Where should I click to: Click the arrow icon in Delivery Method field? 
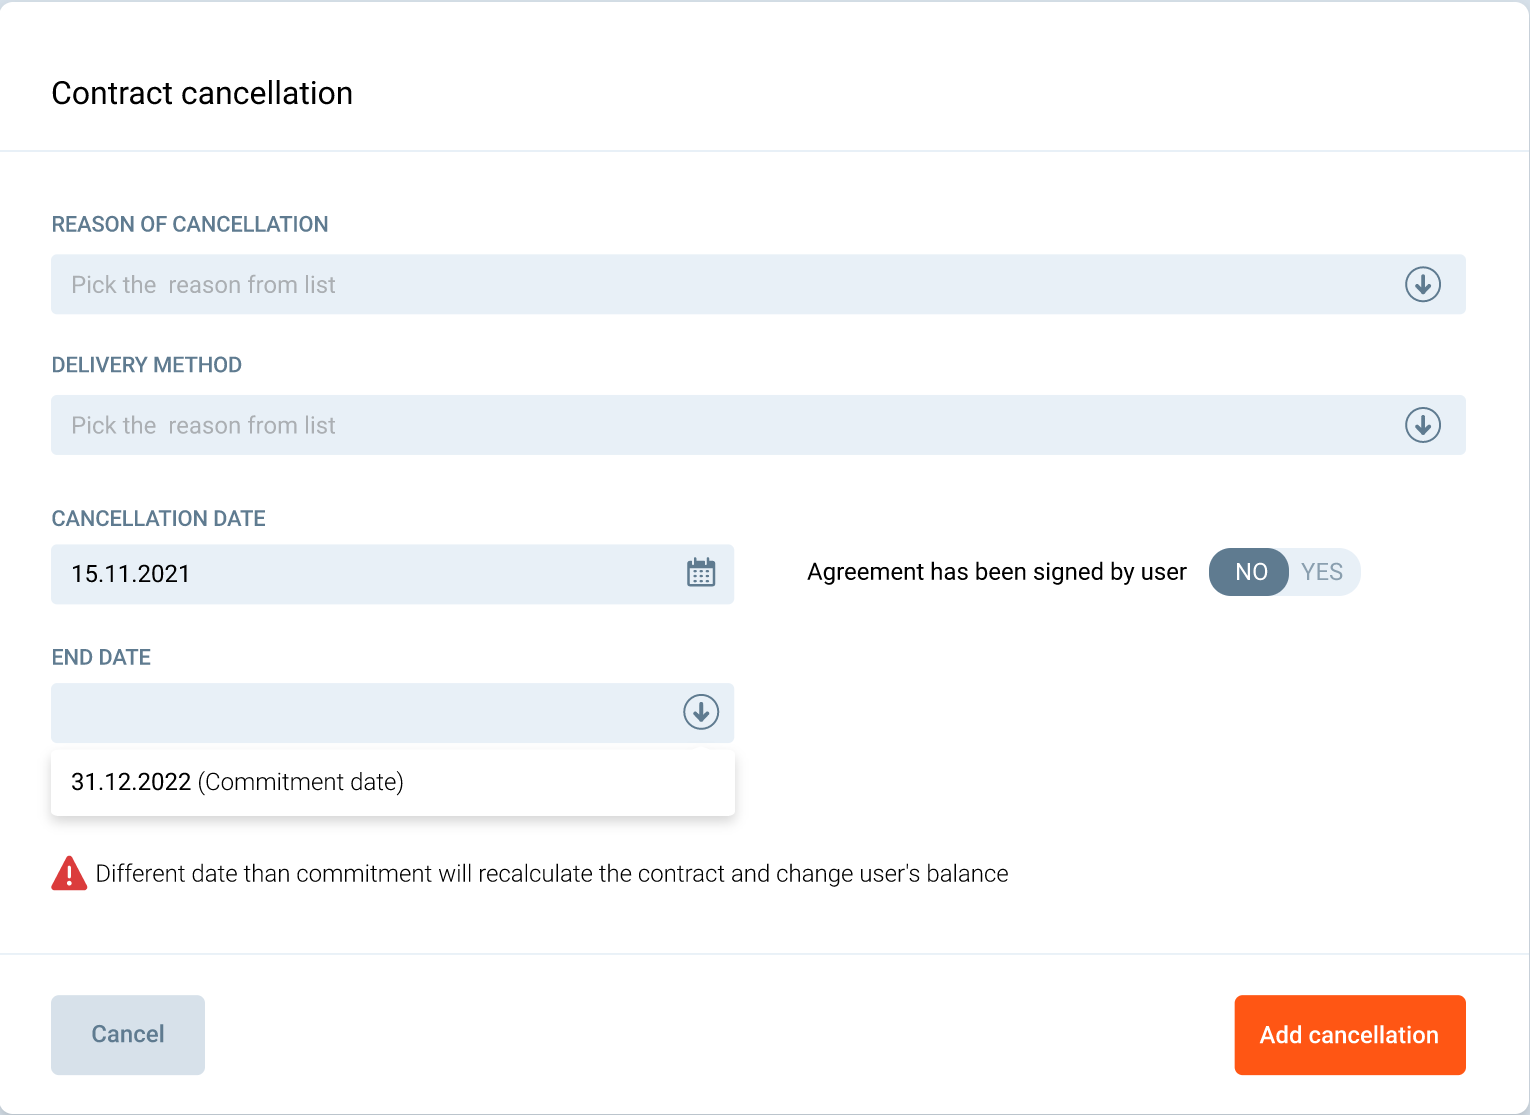point(1422,425)
